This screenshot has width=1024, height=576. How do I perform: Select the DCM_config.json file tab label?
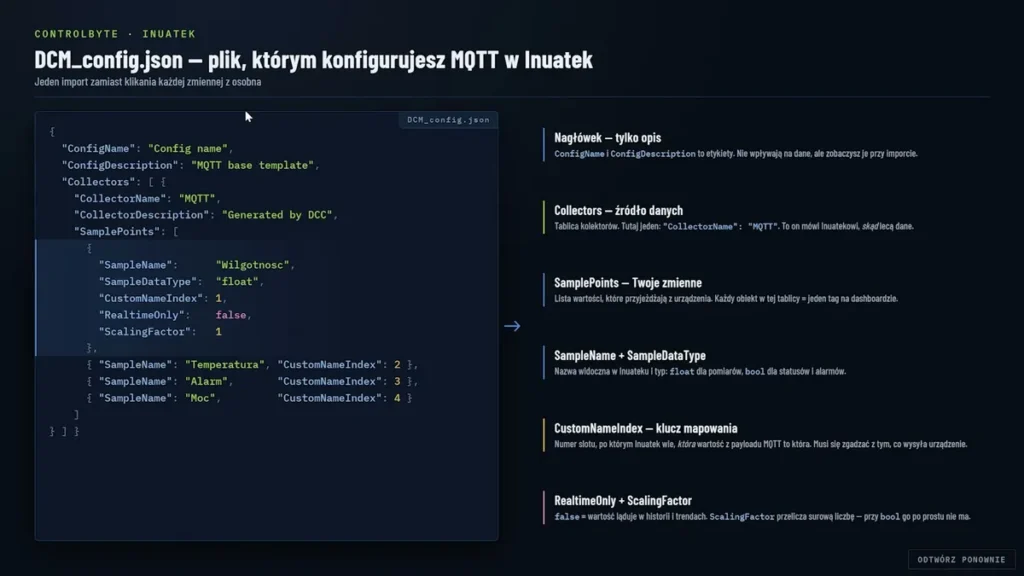[448, 120]
